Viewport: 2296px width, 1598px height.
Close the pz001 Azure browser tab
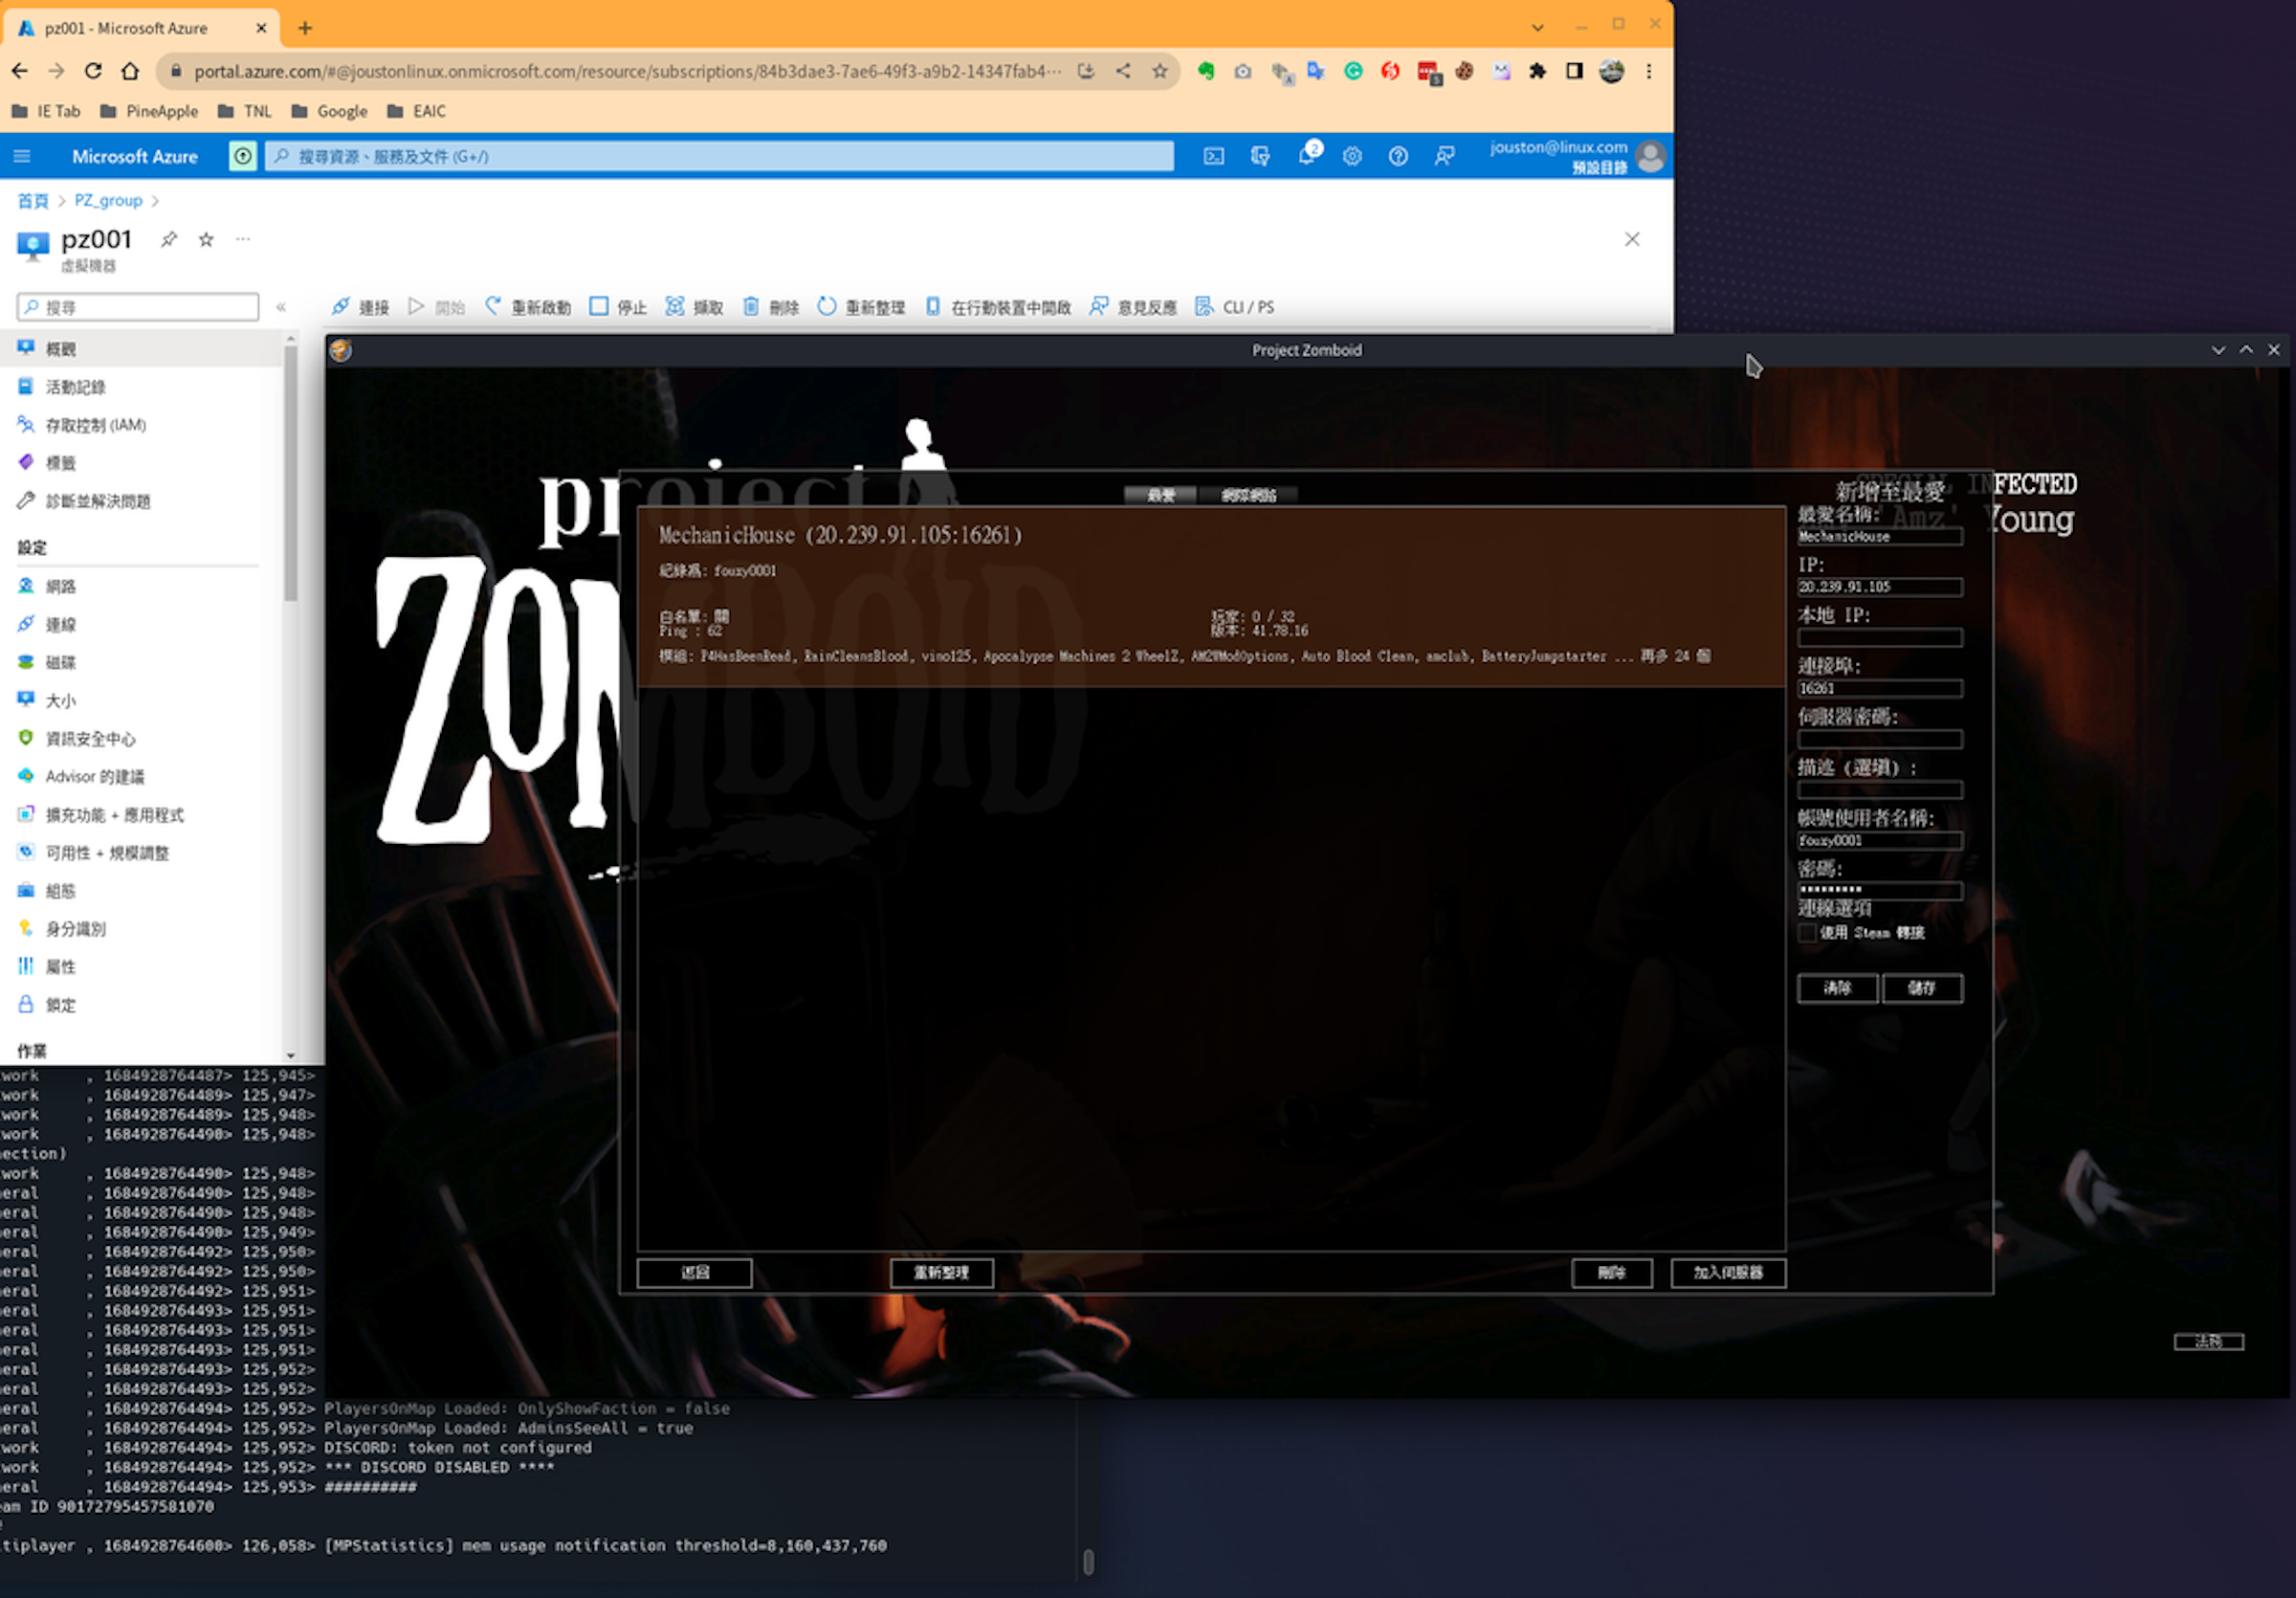(261, 28)
